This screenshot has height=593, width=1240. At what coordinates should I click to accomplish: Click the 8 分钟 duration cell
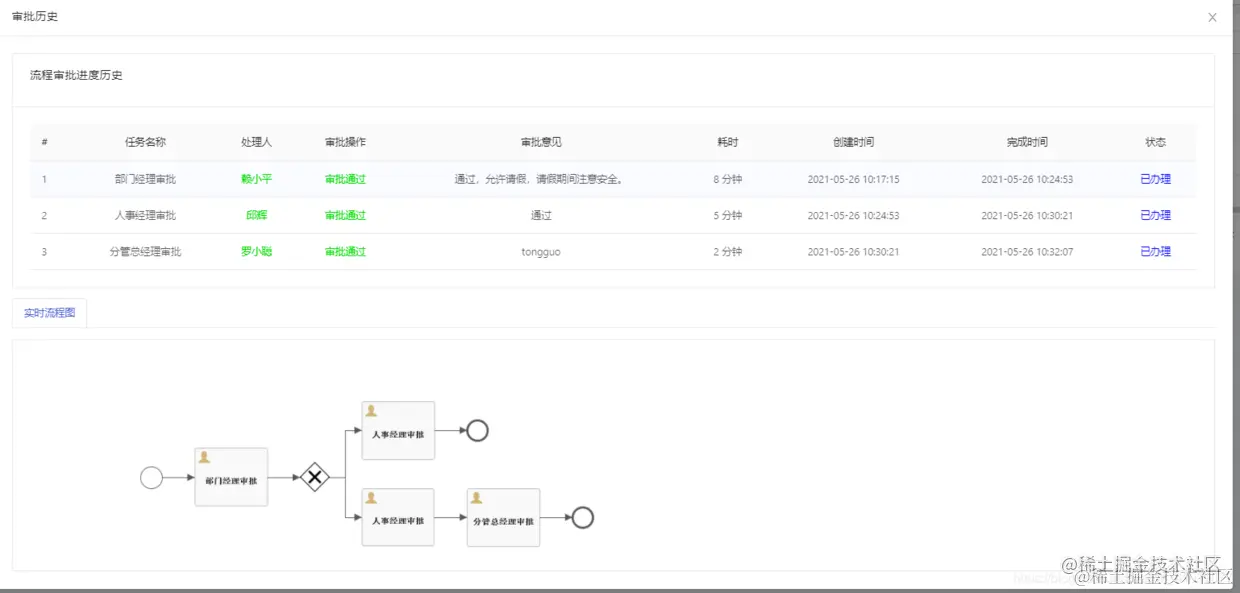click(727, 179)
